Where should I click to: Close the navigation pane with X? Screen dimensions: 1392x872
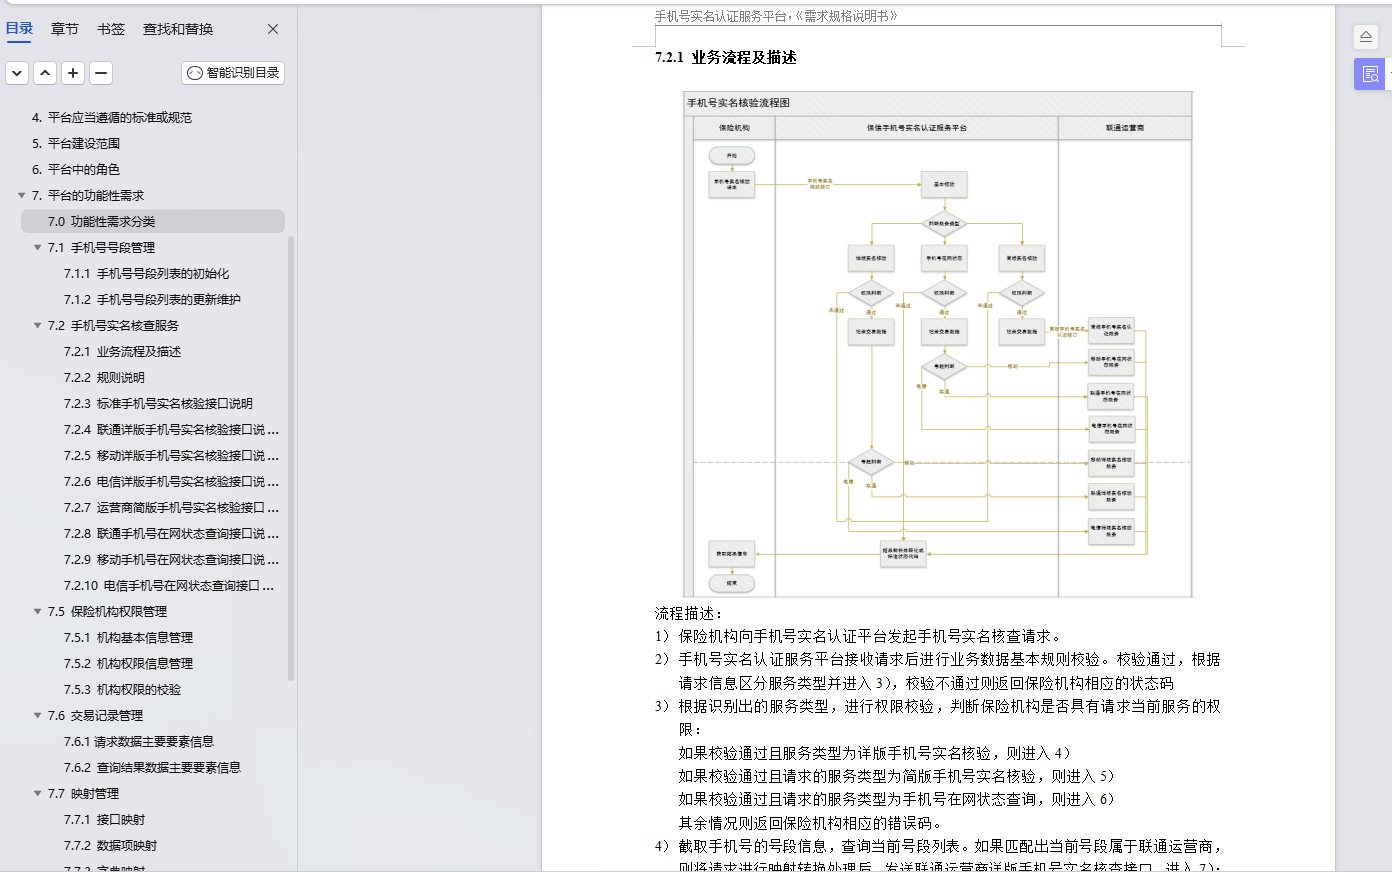[x=273, y=29]
